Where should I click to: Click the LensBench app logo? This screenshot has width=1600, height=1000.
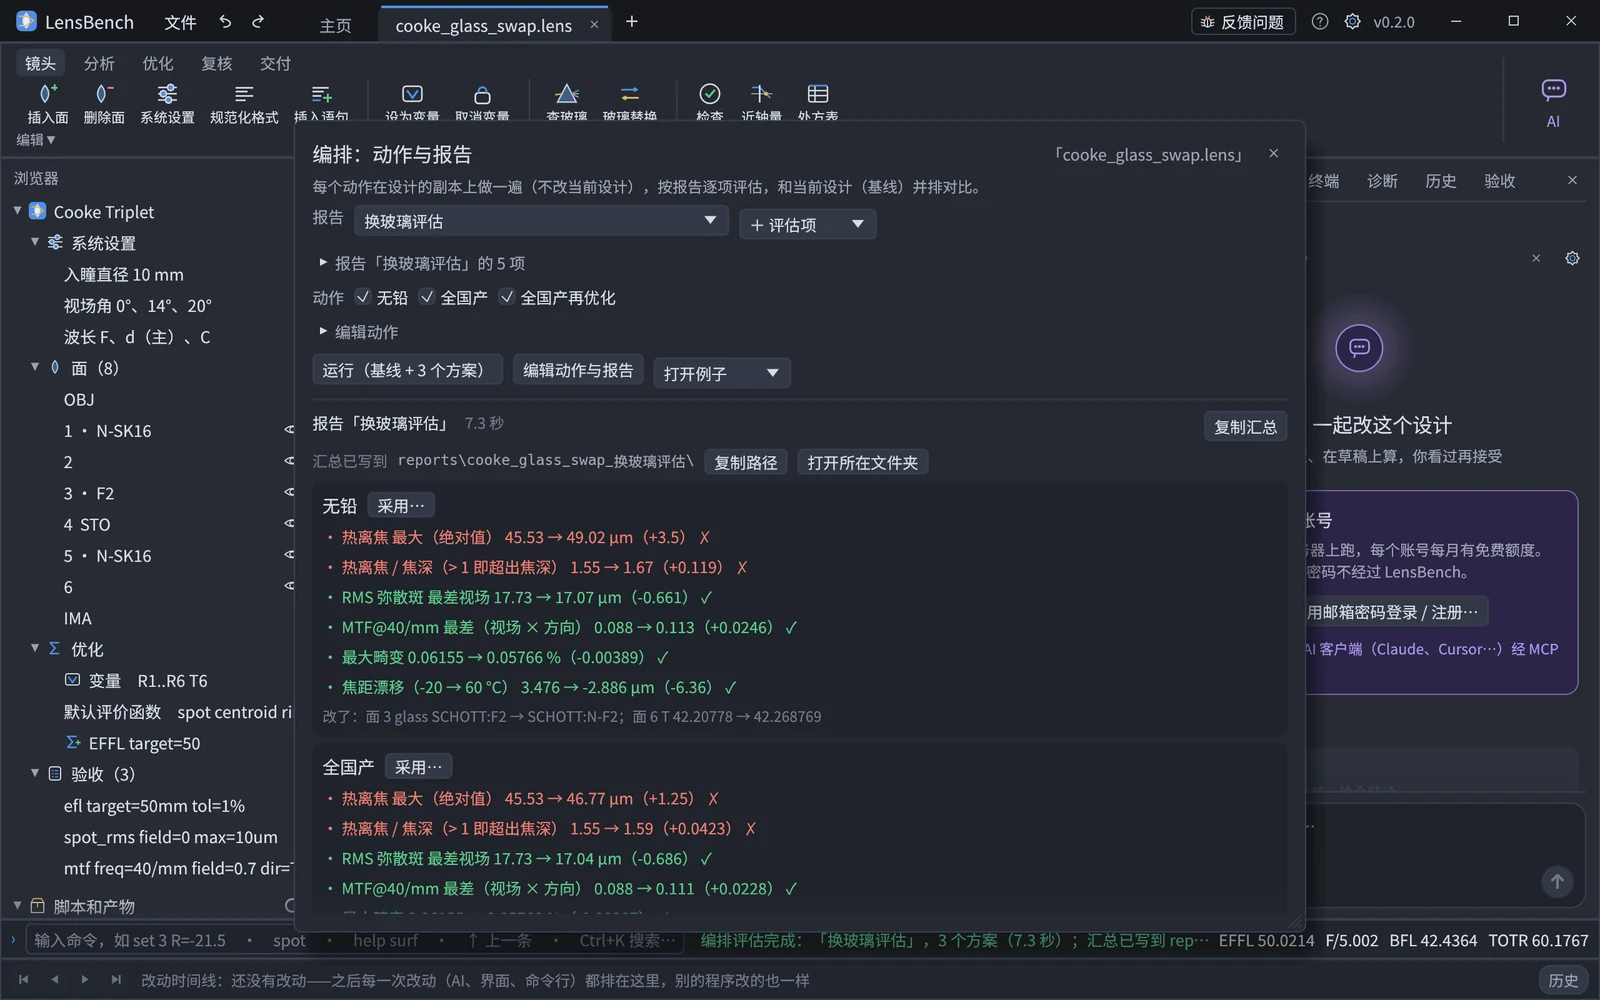pyautogui.click(x=27, y=21)
